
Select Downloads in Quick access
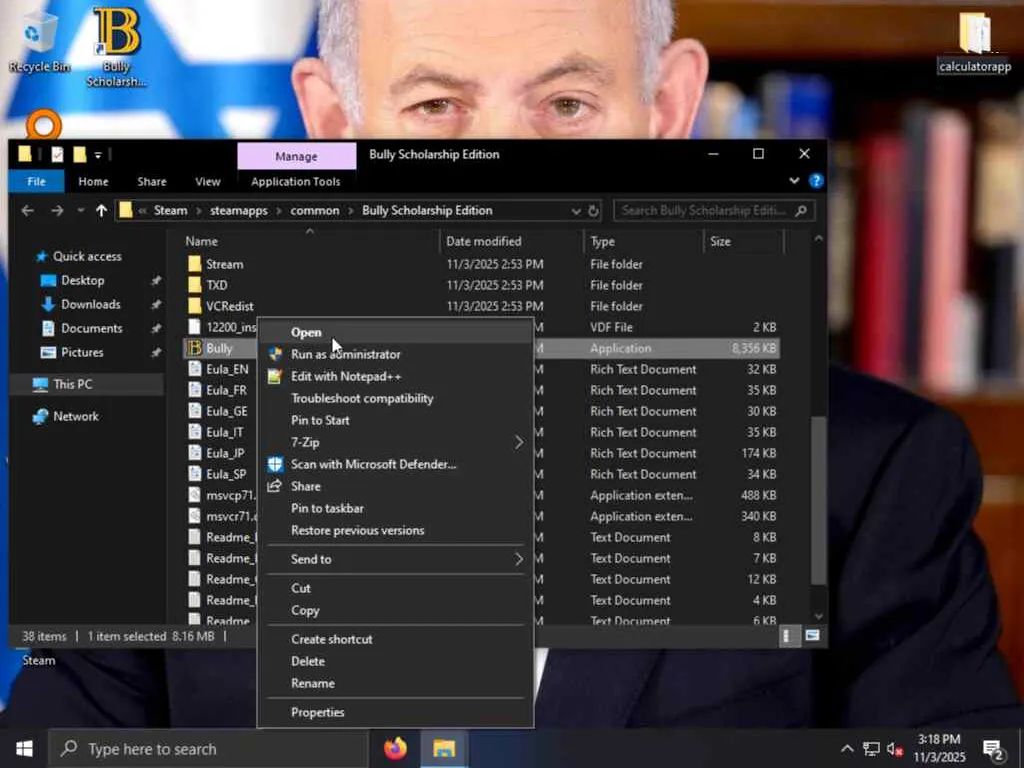pyautogui.click(x=91, y=304)
